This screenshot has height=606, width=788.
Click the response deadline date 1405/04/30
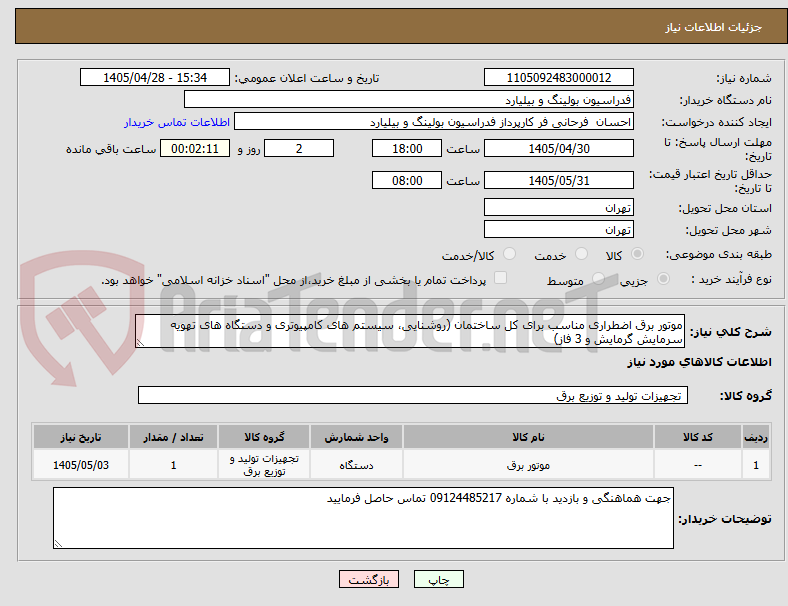click(559, 148)
